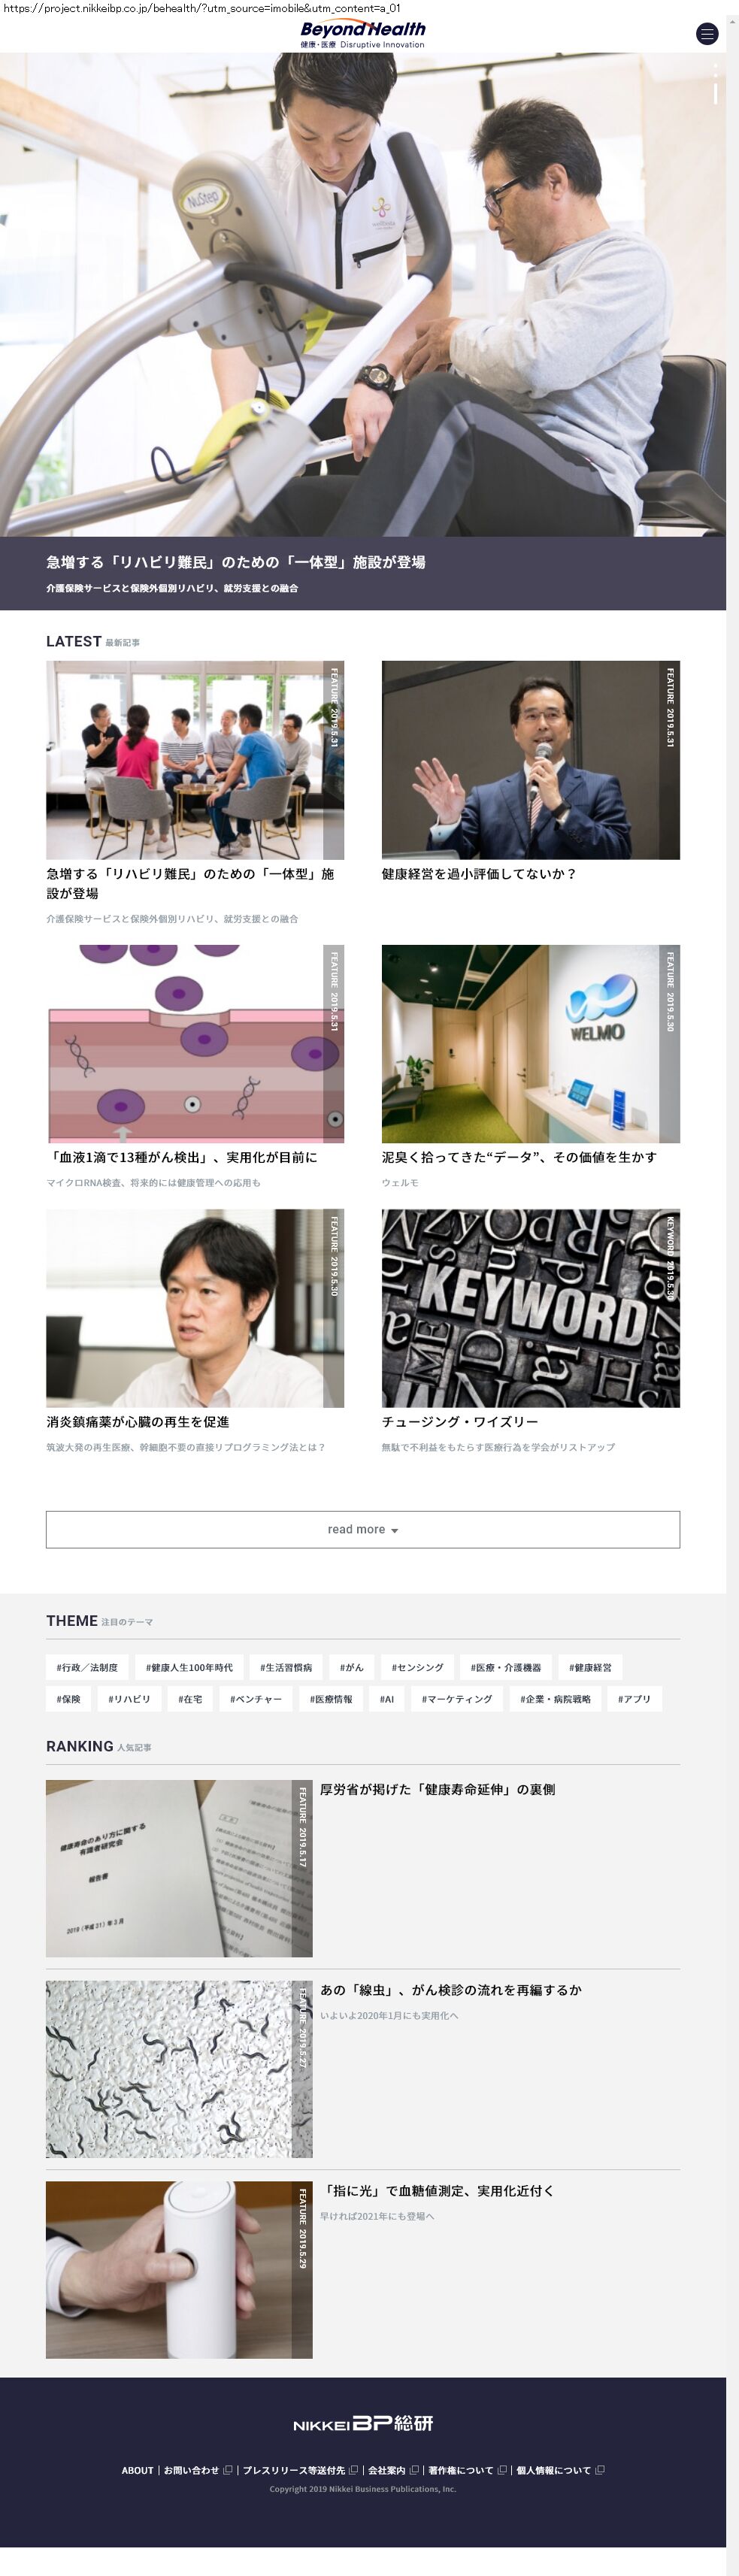
Task: Open ranking article about 線虫 cancer screening
Action: (450, 1990)
